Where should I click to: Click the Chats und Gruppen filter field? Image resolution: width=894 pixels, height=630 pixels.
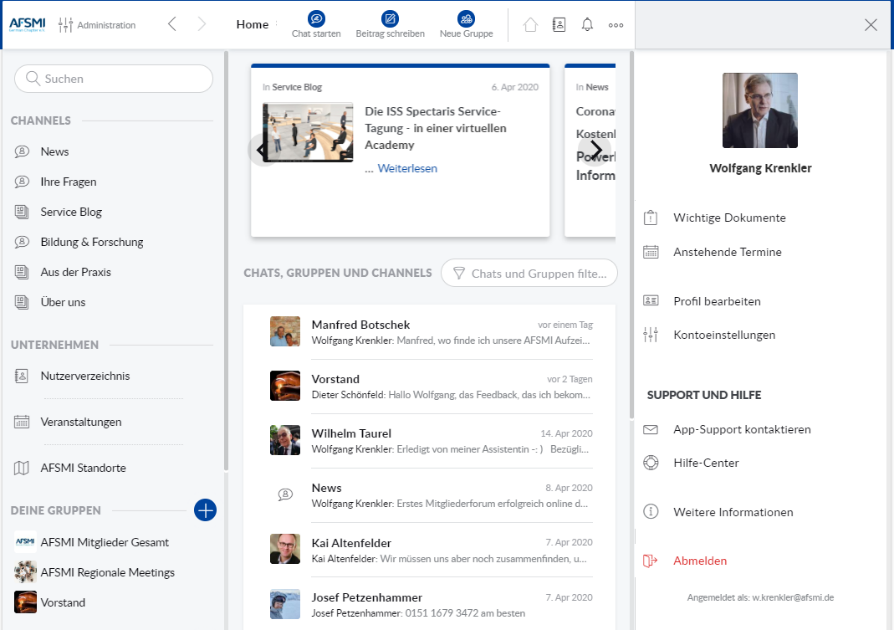click(529, 274)
